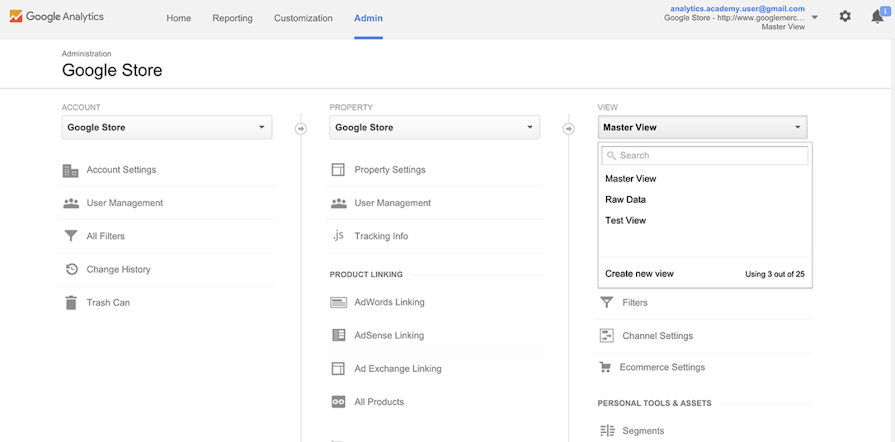
Task: Open the settings gear icon
Action: click(845, 17)
